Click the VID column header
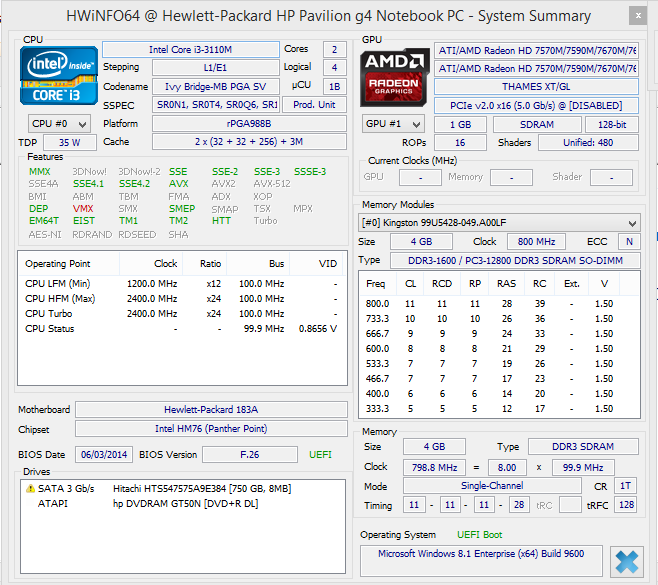Image resolution: width=658 pixels, height=585 pixels. pos(316,264)
